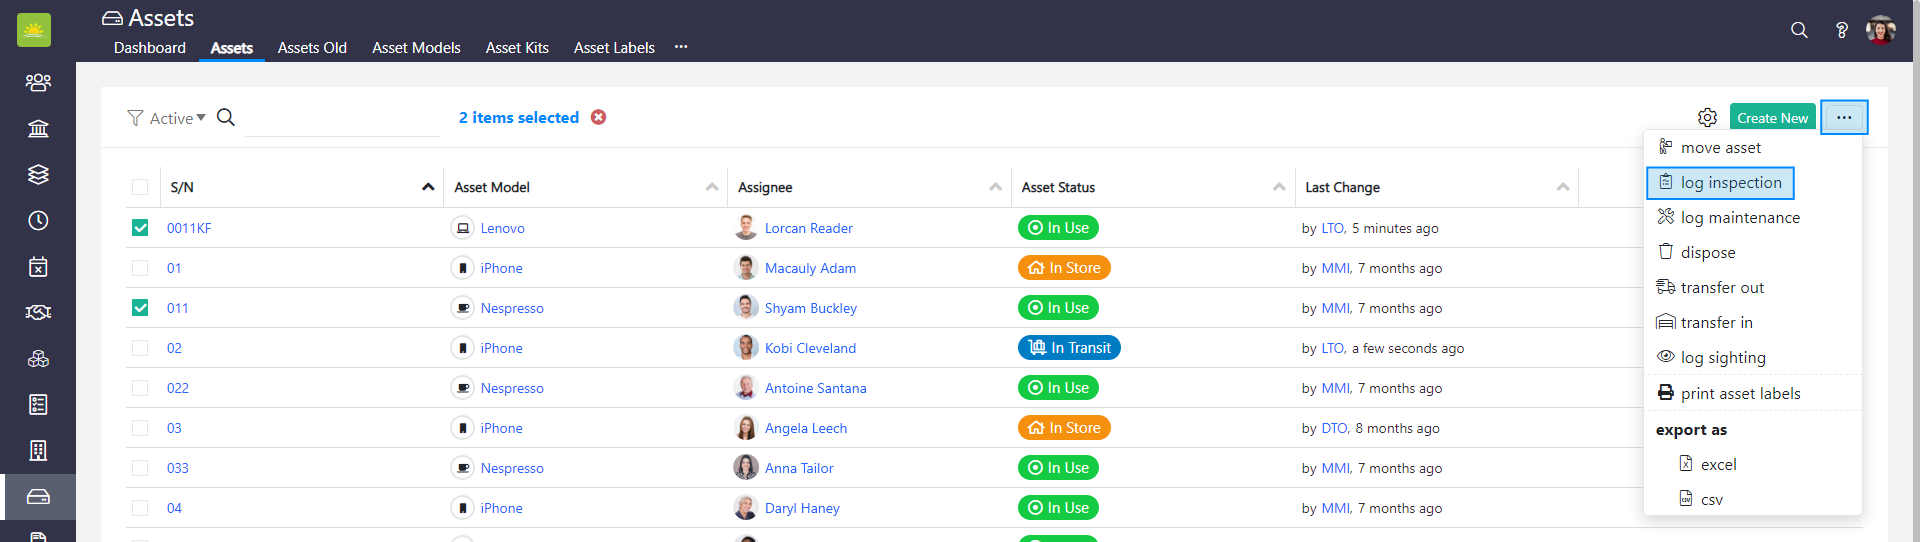
Task: Click the clock icon in sidebar
Action: 38,220
